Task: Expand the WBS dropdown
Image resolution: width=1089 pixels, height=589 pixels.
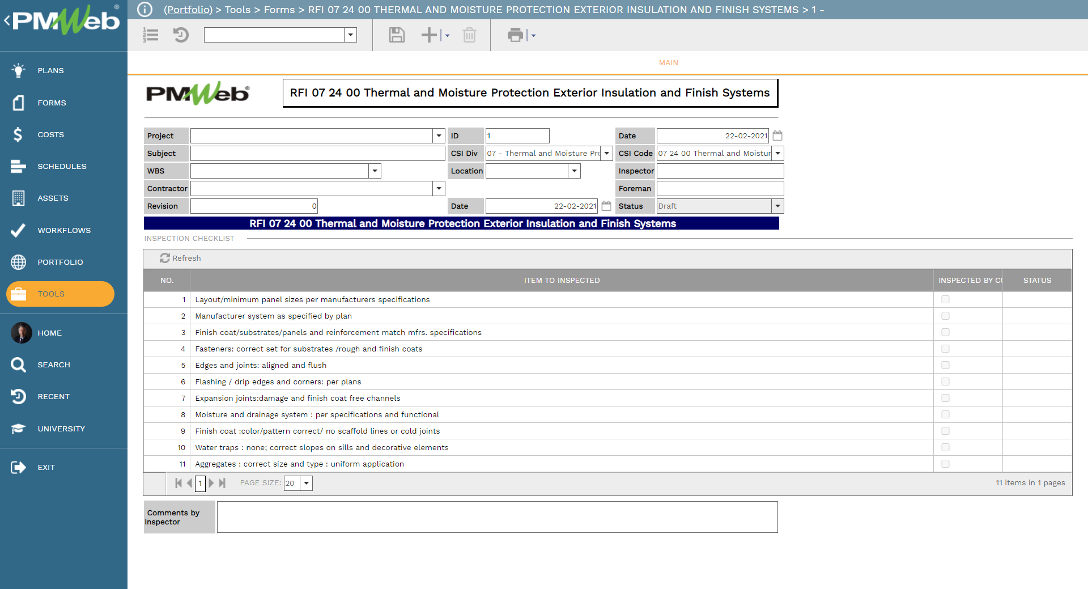Action: [375, 170]
